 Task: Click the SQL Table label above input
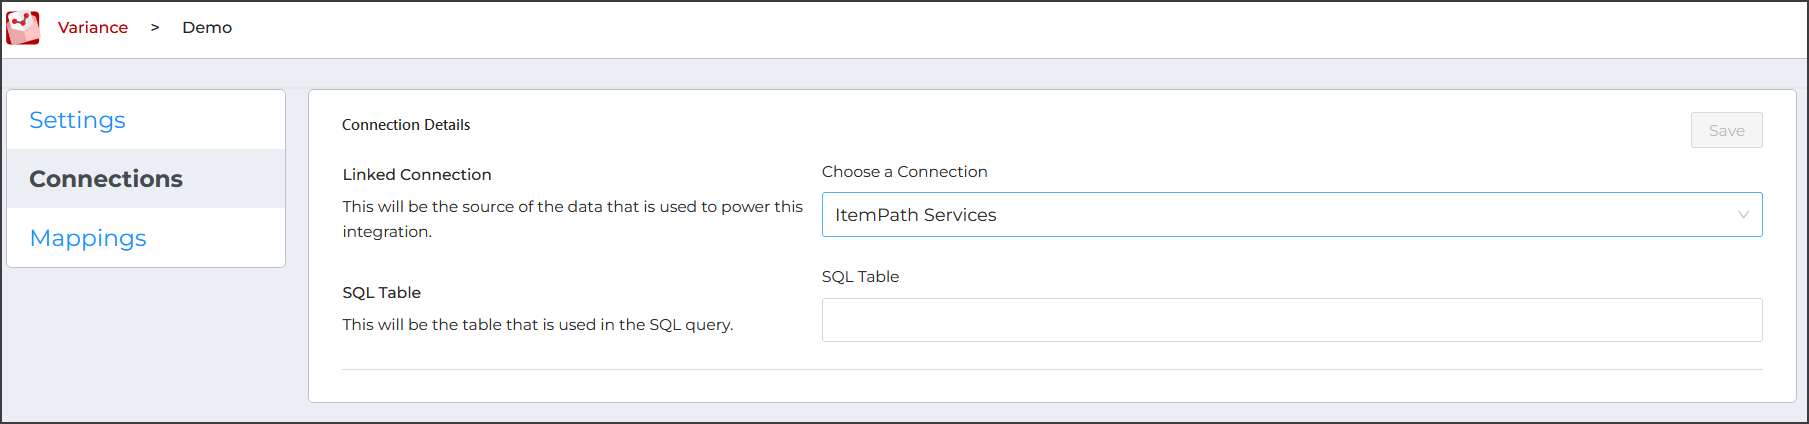pos(860,277)
